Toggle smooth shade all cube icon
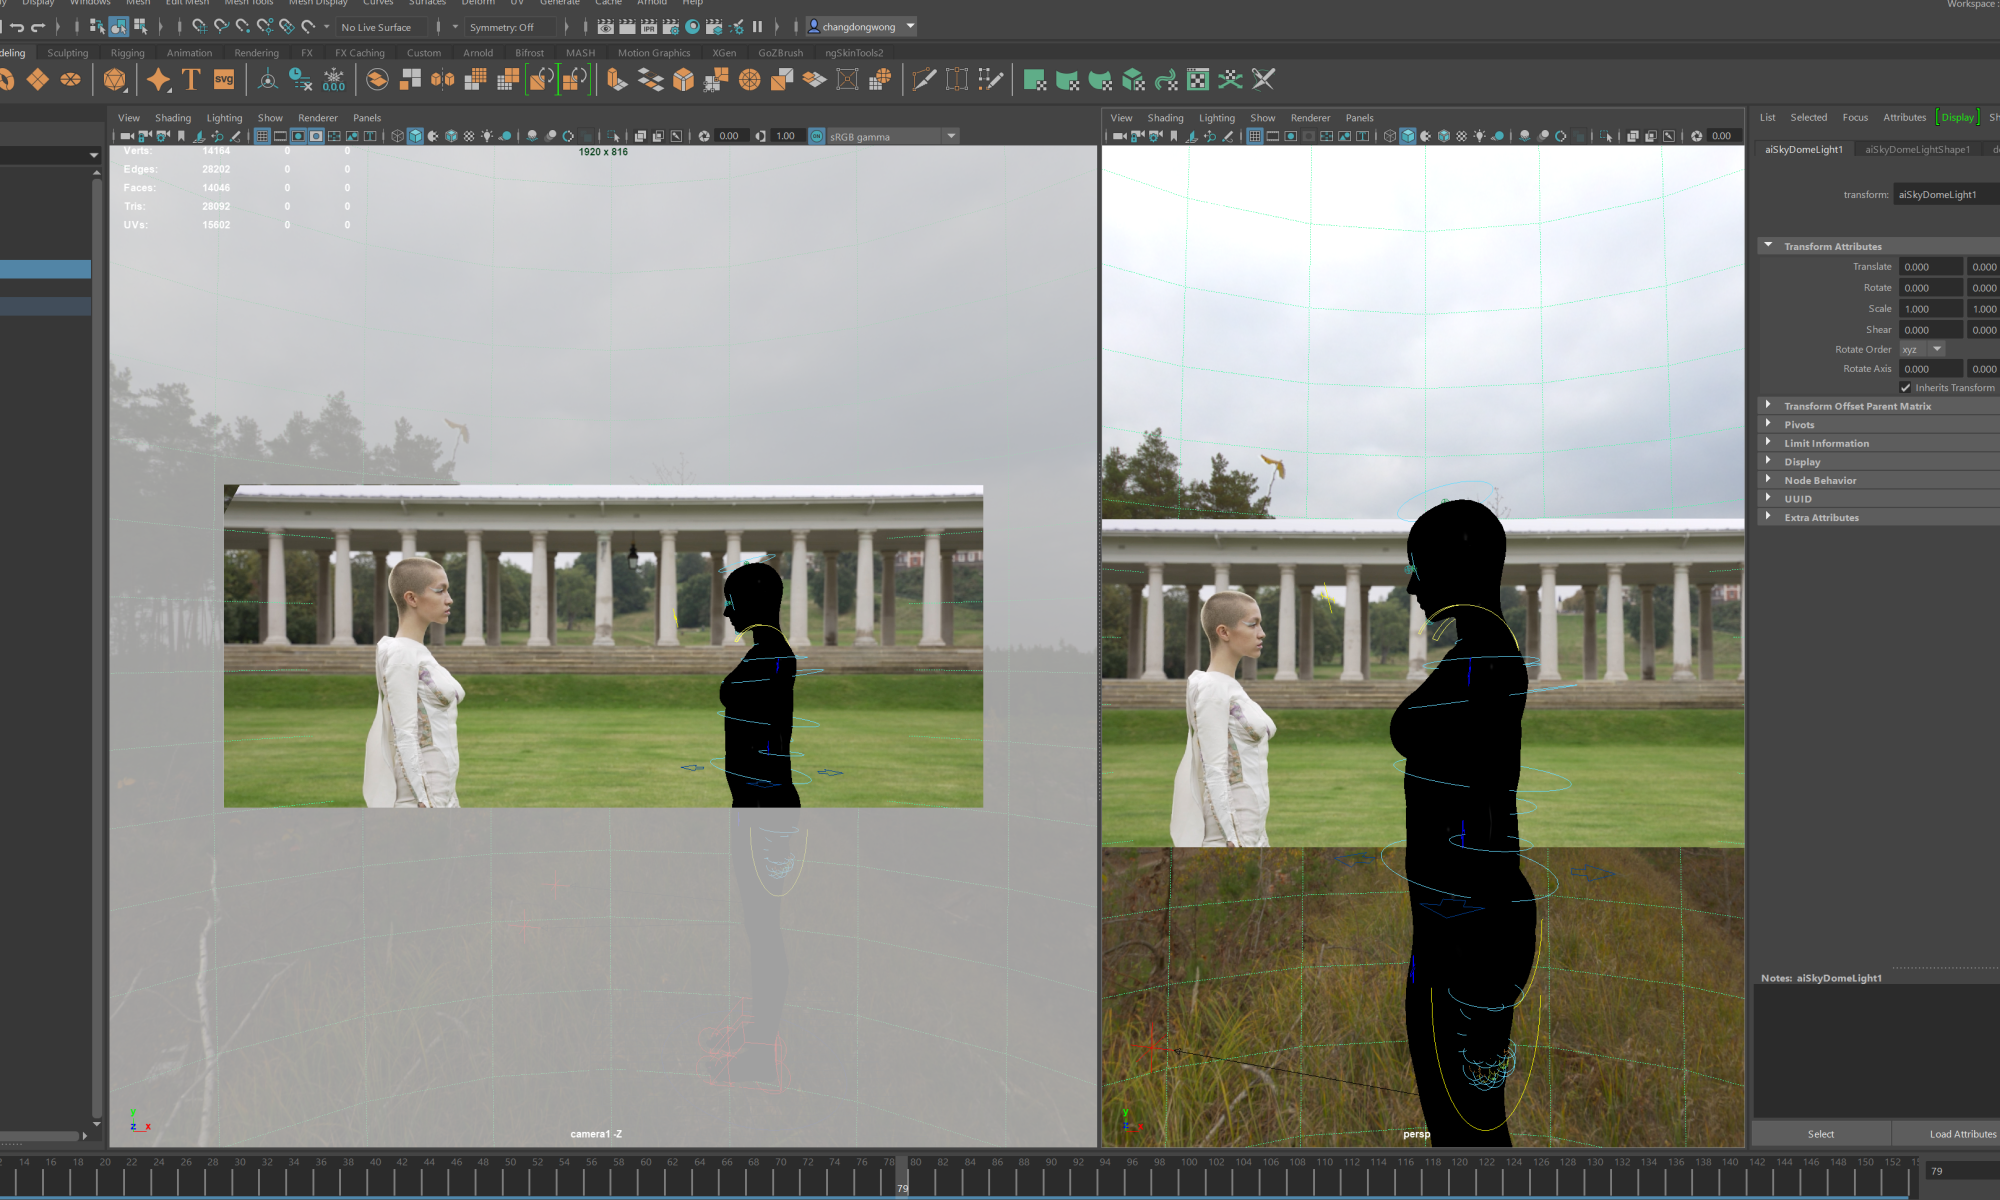Image resolution: width=2000 pixels, height=1200 pixels. coord(415,136)
